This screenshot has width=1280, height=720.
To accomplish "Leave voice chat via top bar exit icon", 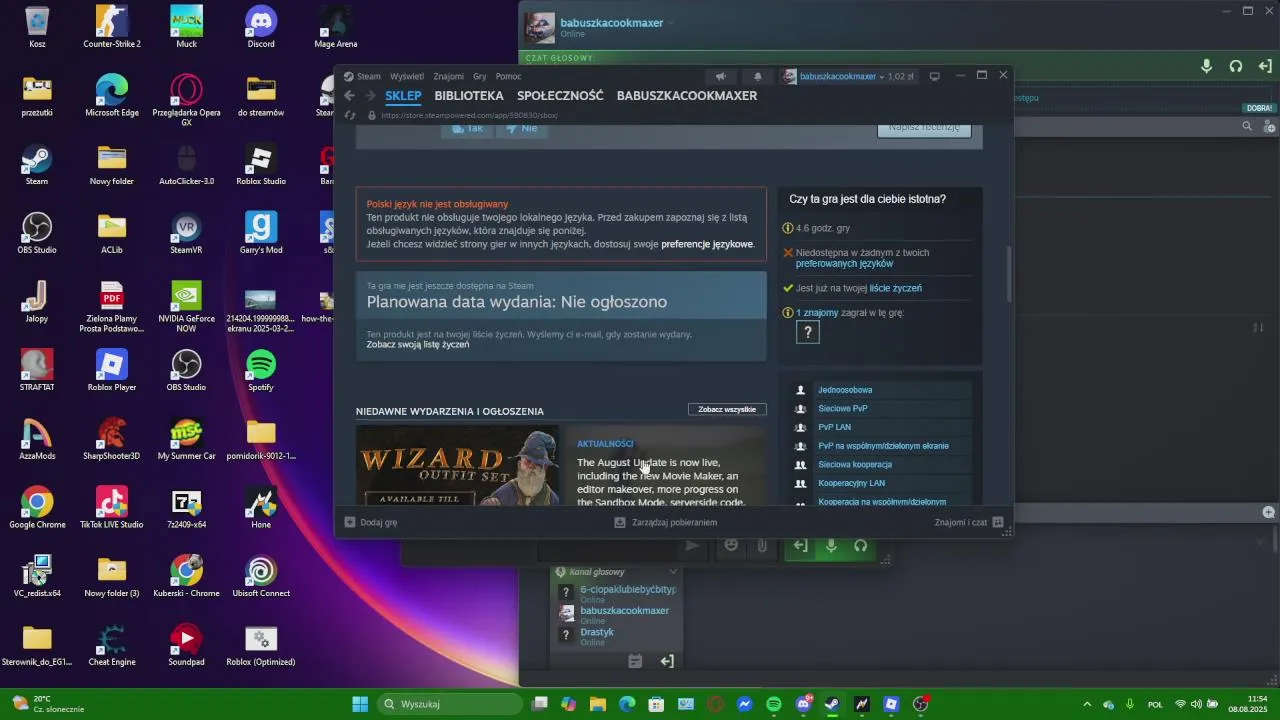I will 1265,66.
